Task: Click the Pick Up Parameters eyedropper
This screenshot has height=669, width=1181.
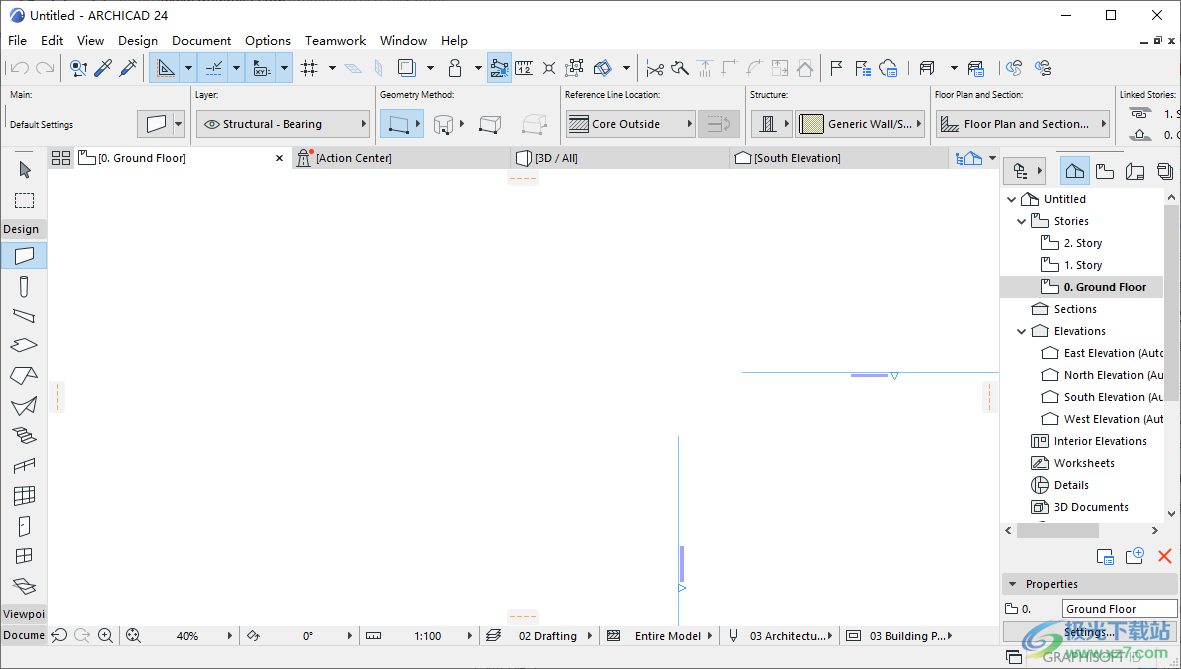Action: tap(103, 69)
